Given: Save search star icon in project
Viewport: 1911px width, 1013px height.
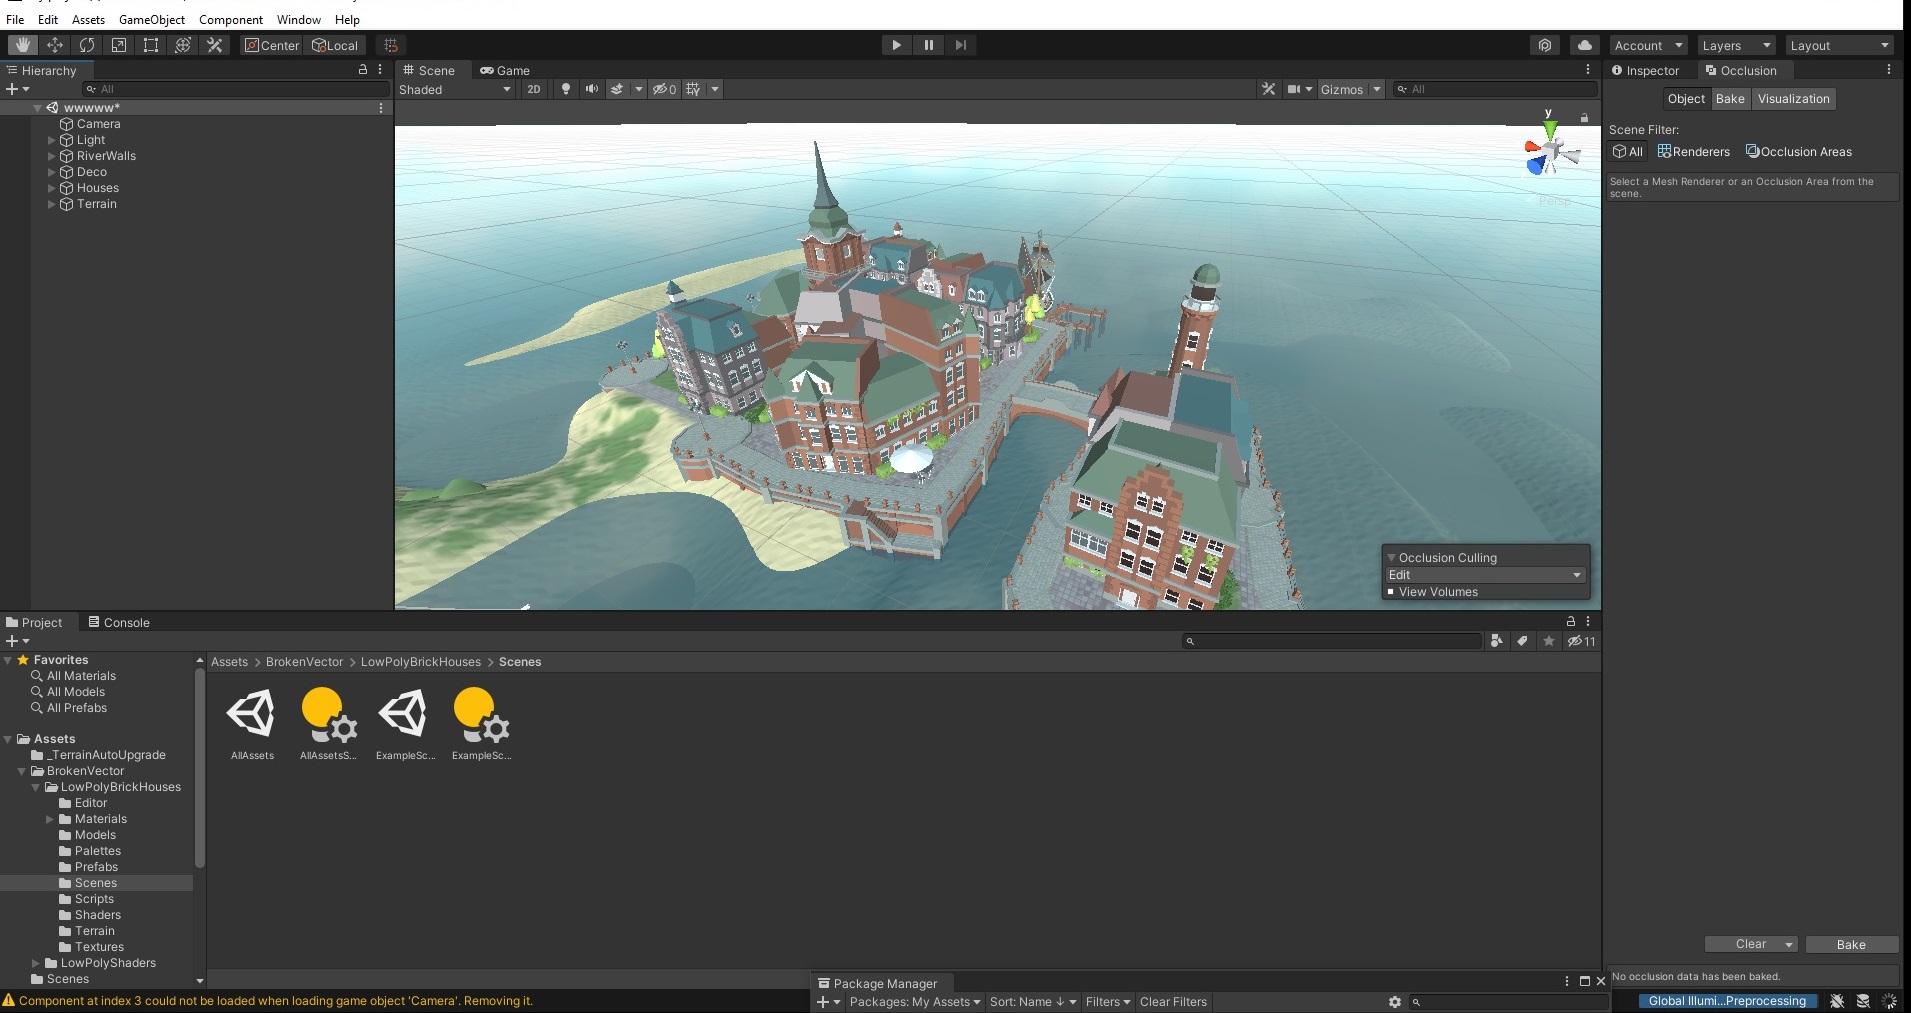Looking at the screenshot, I should [1549, 641].
